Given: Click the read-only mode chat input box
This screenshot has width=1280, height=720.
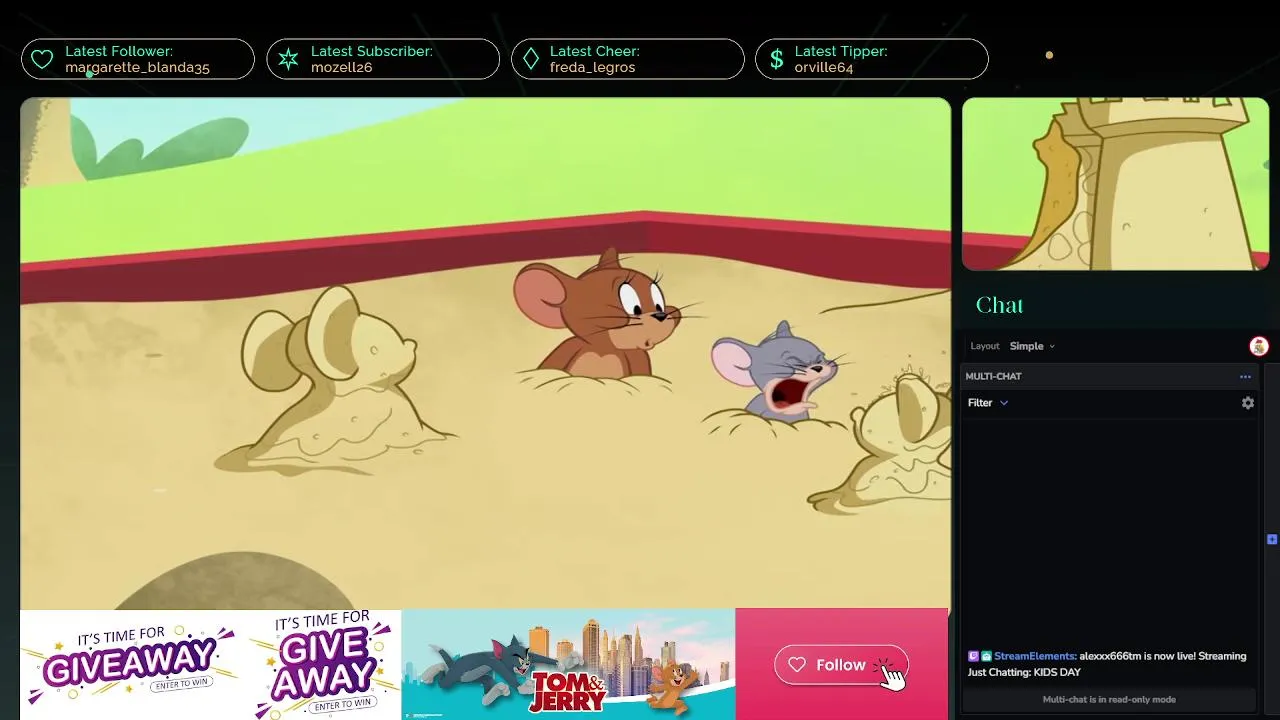Looking at the screenshot, I should (x=1109, y=699).
